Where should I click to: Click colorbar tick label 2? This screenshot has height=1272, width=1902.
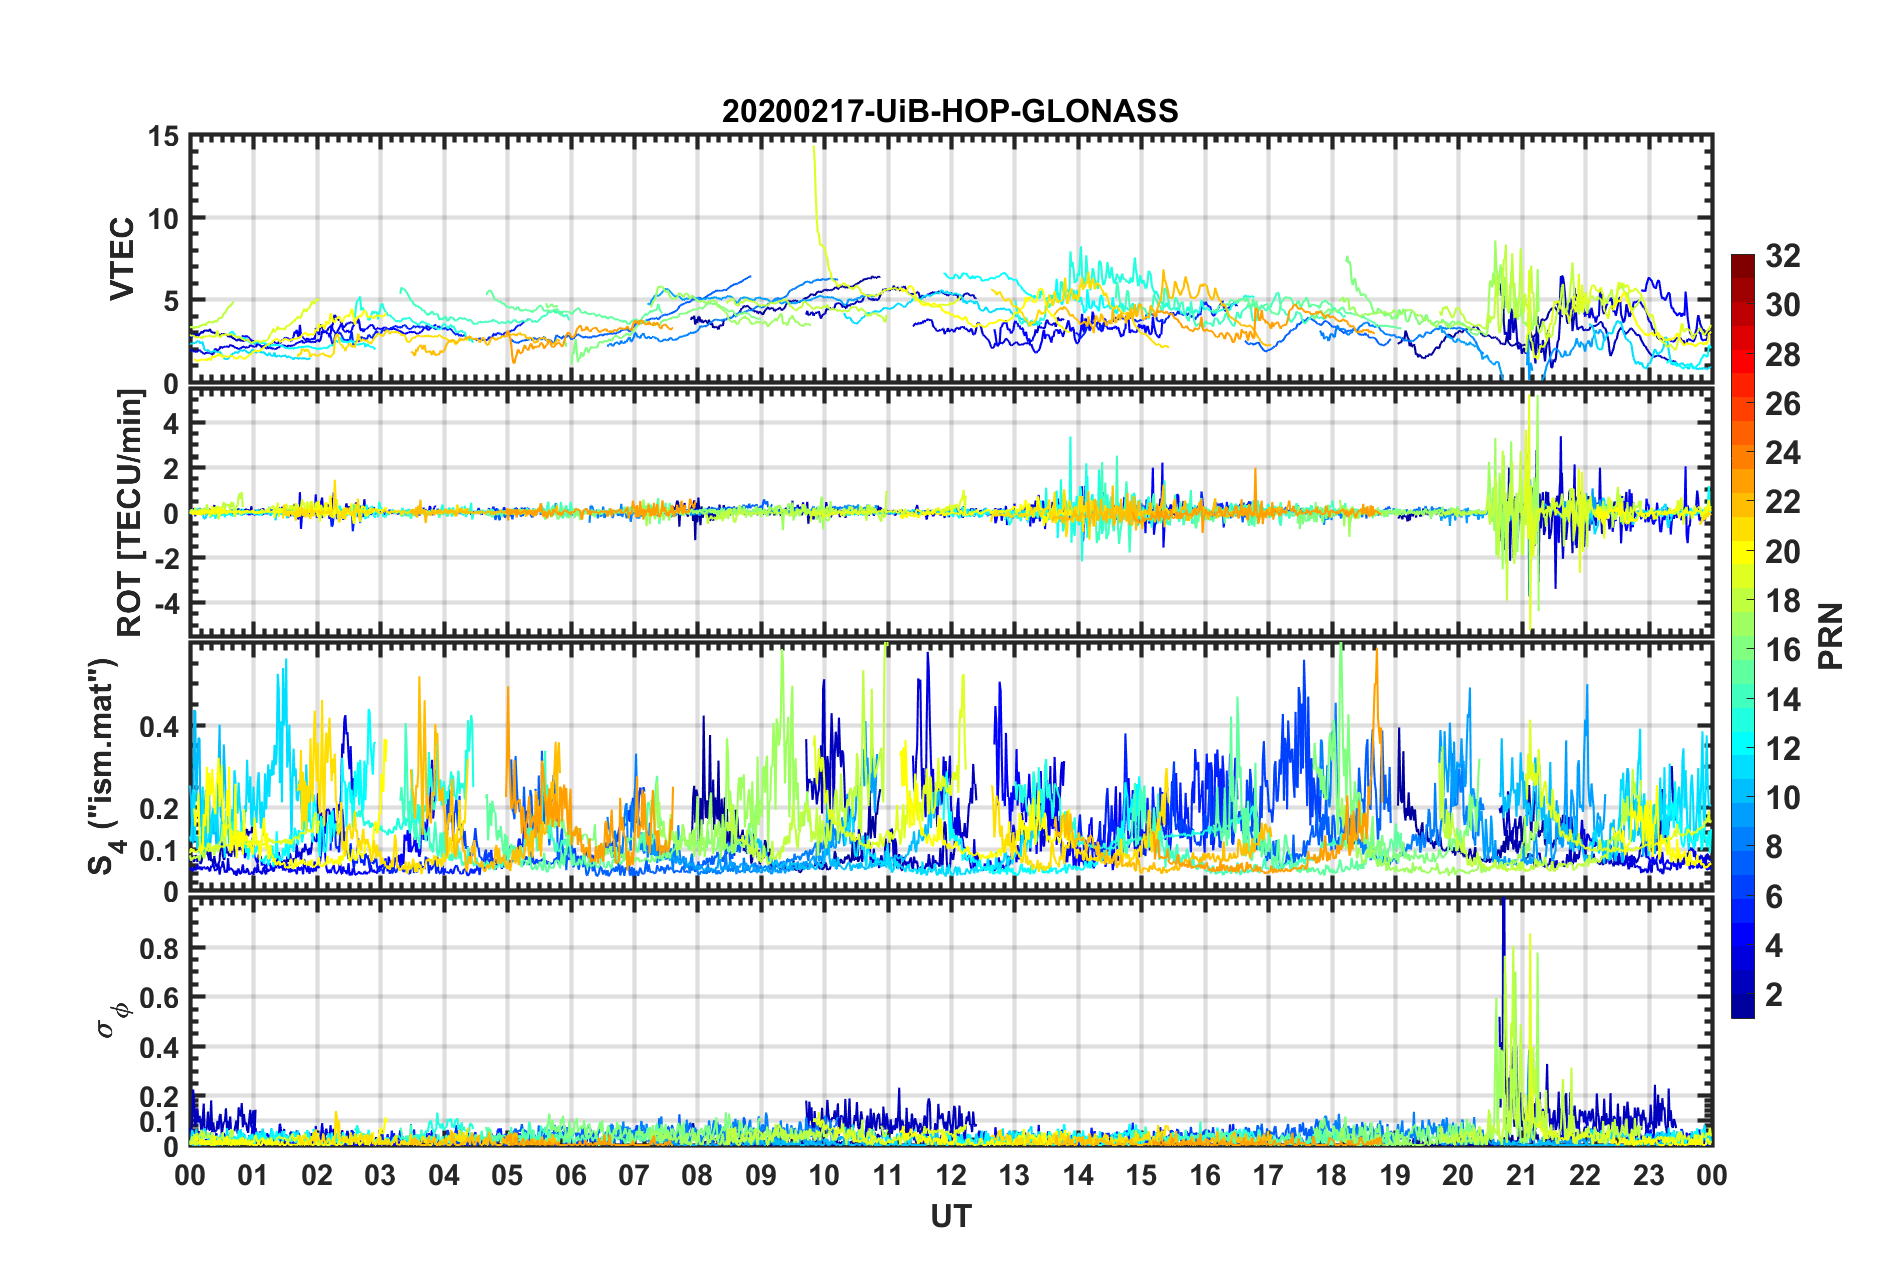click(1774, 995)
